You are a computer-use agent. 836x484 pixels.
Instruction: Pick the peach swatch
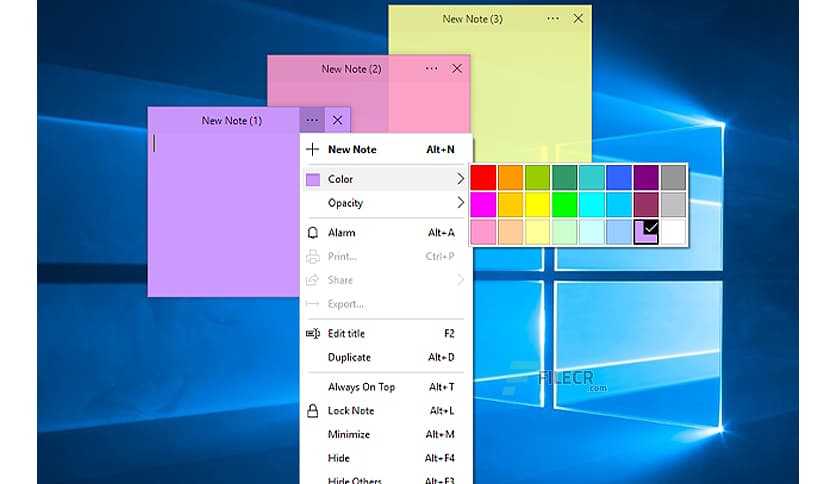coord(511,232)
